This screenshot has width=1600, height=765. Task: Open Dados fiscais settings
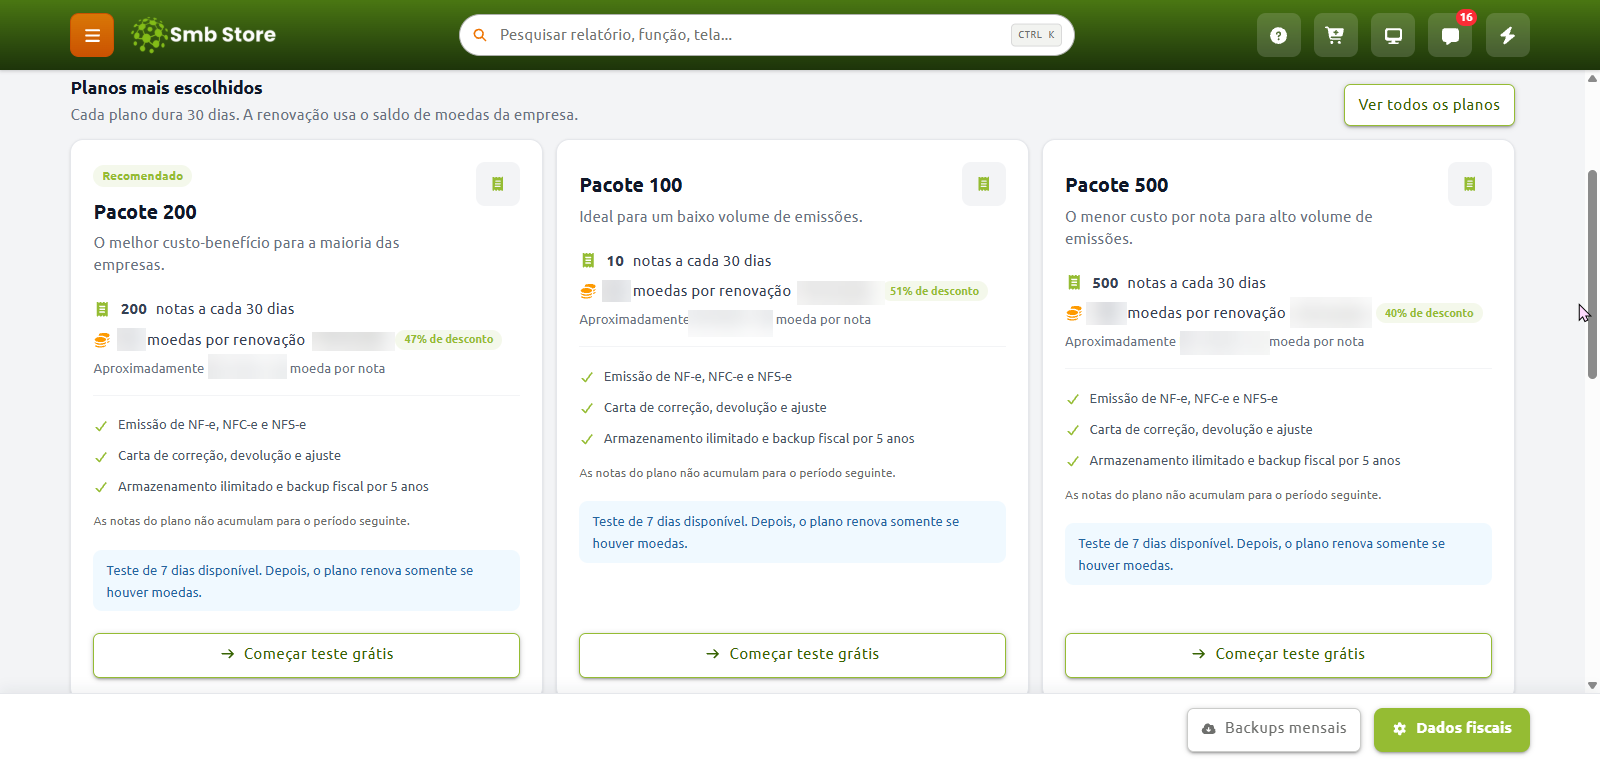1451,729
